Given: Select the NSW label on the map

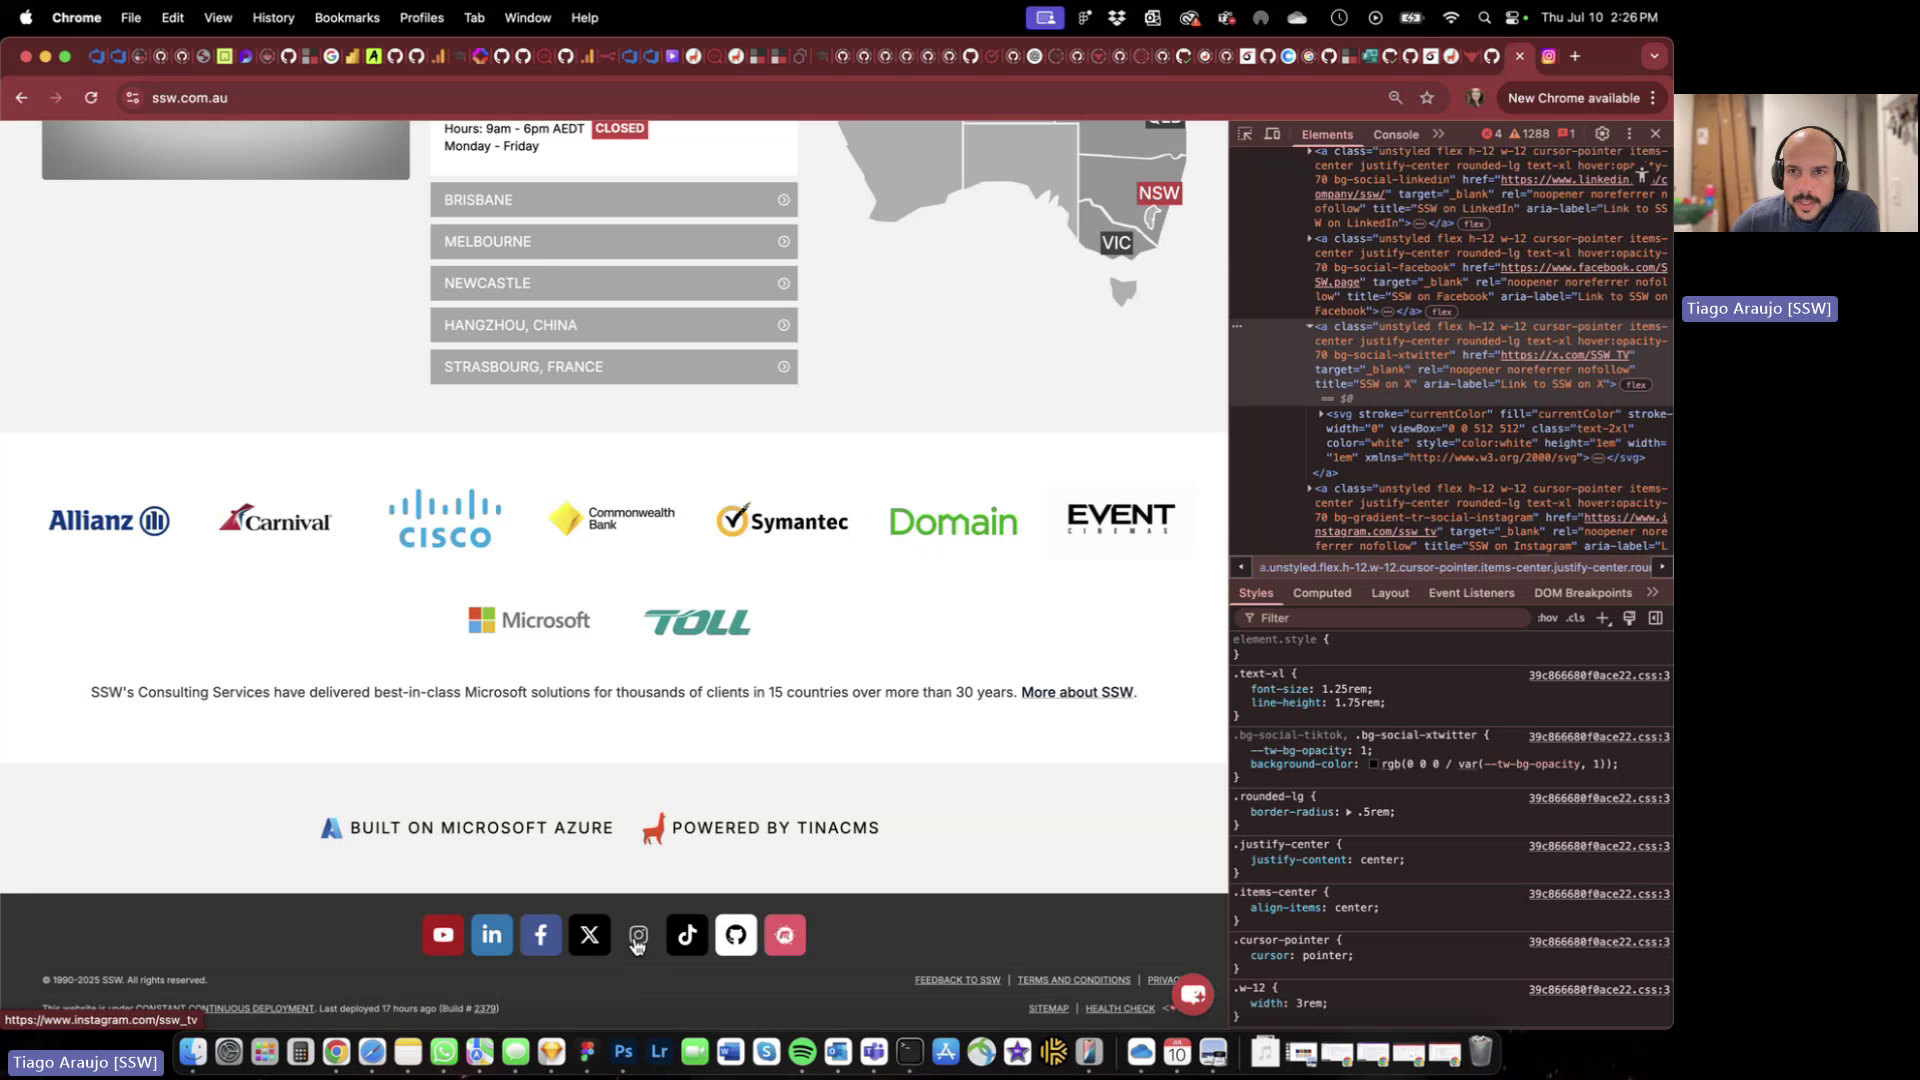Looking at the screenshot, I should click(x=1159, y=193).
